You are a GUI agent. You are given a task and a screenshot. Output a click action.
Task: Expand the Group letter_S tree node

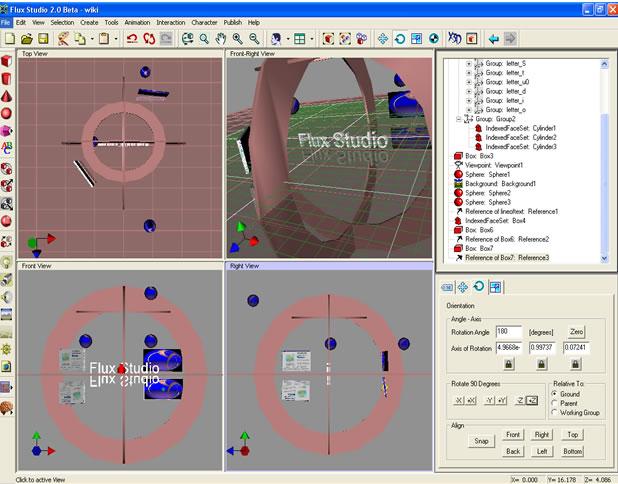469,63
